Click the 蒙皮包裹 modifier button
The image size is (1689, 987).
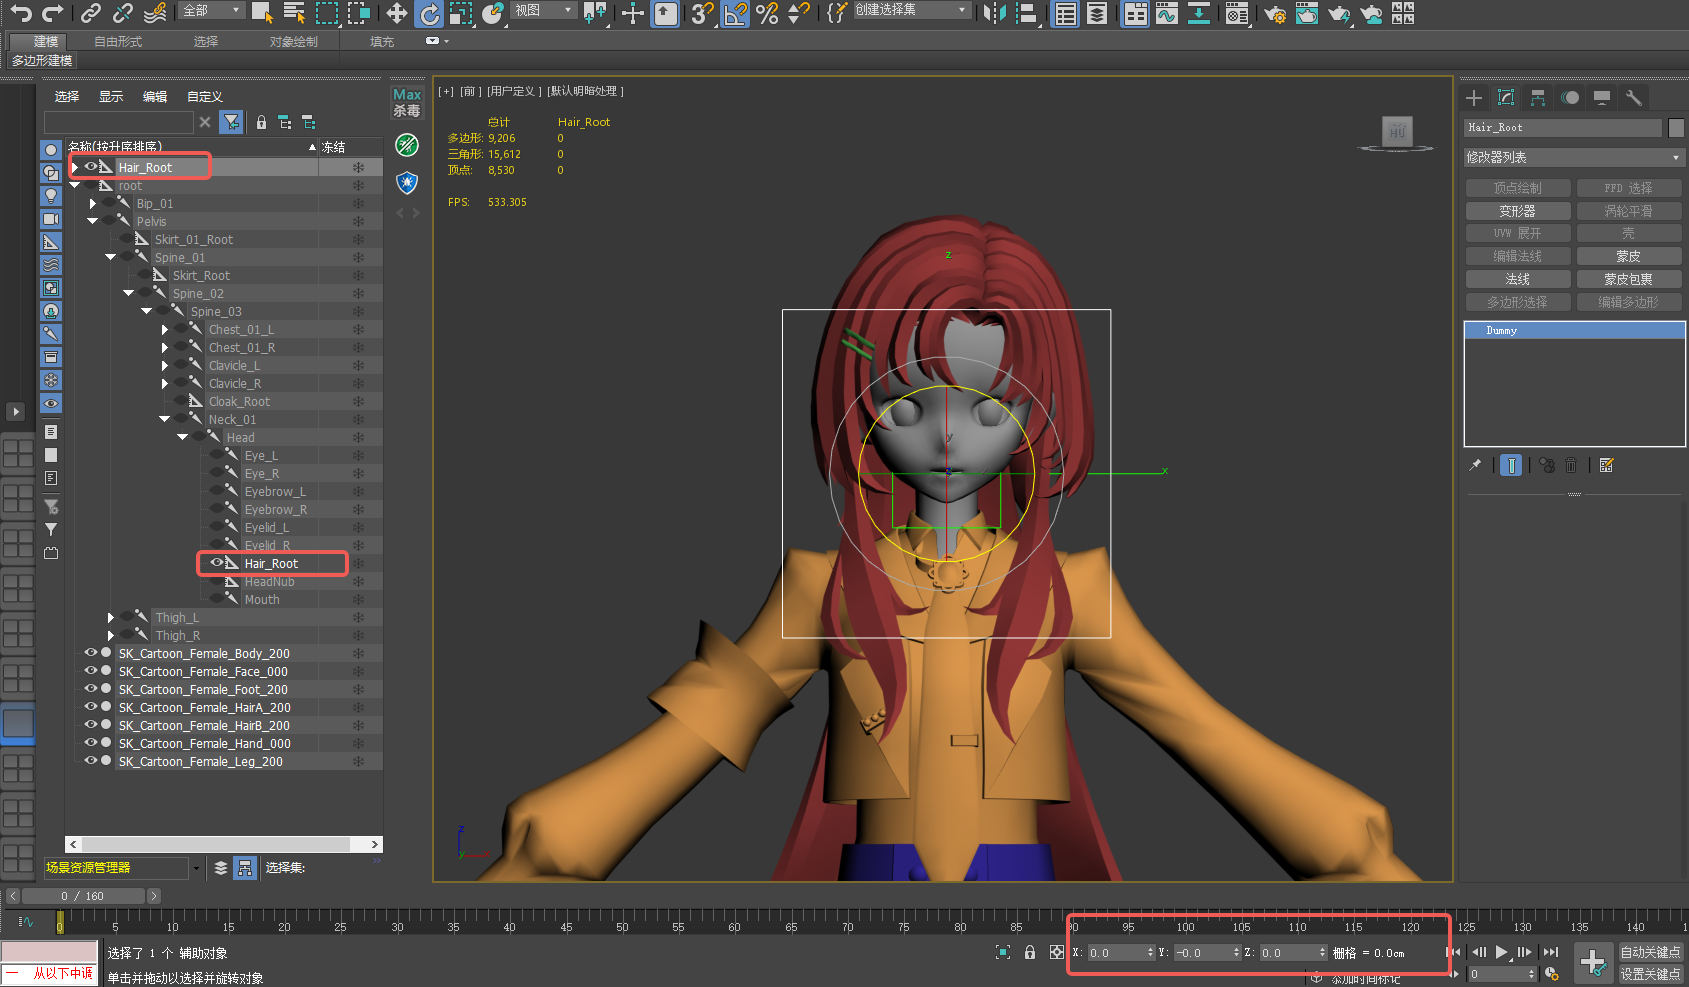point(1628,279)
